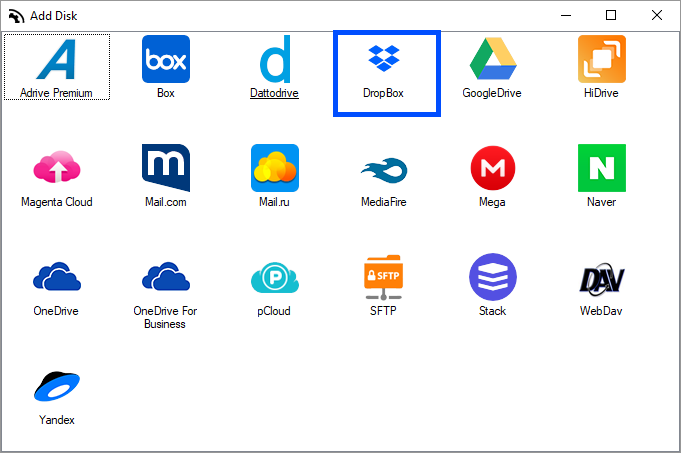The height and width of the screenshot is (453, 681).
Task: Click the 'SFTP' text label
Action: click(x=383, y=311)
